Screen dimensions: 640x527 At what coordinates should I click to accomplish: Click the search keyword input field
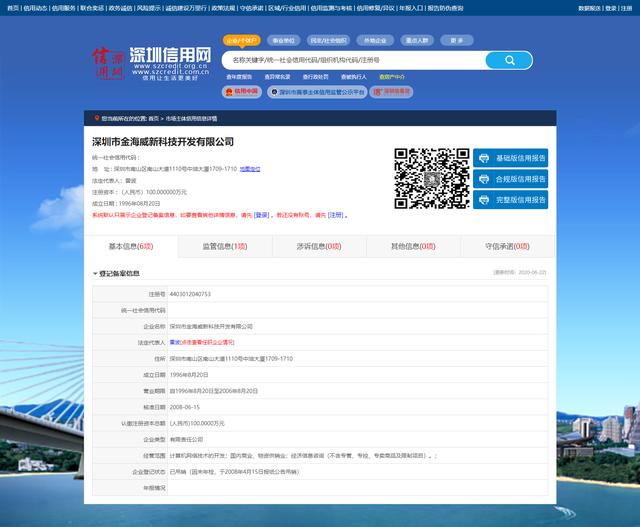tap(353, 60)
